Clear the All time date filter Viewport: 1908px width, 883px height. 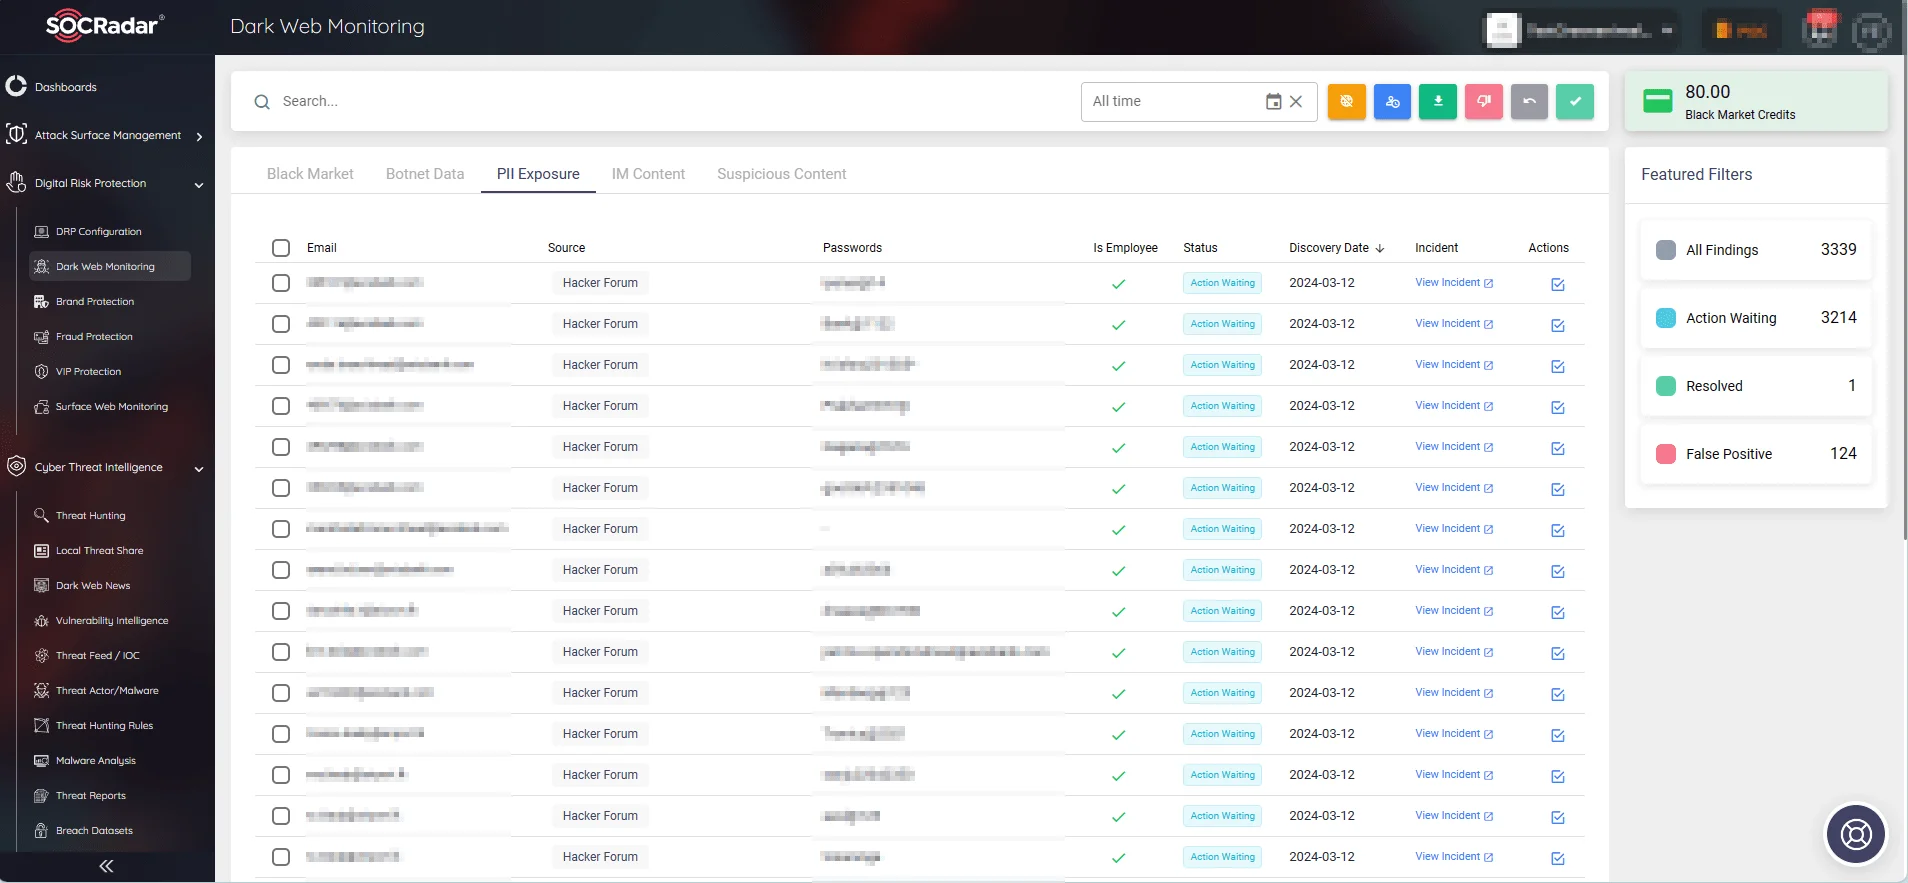point(1296,101)
